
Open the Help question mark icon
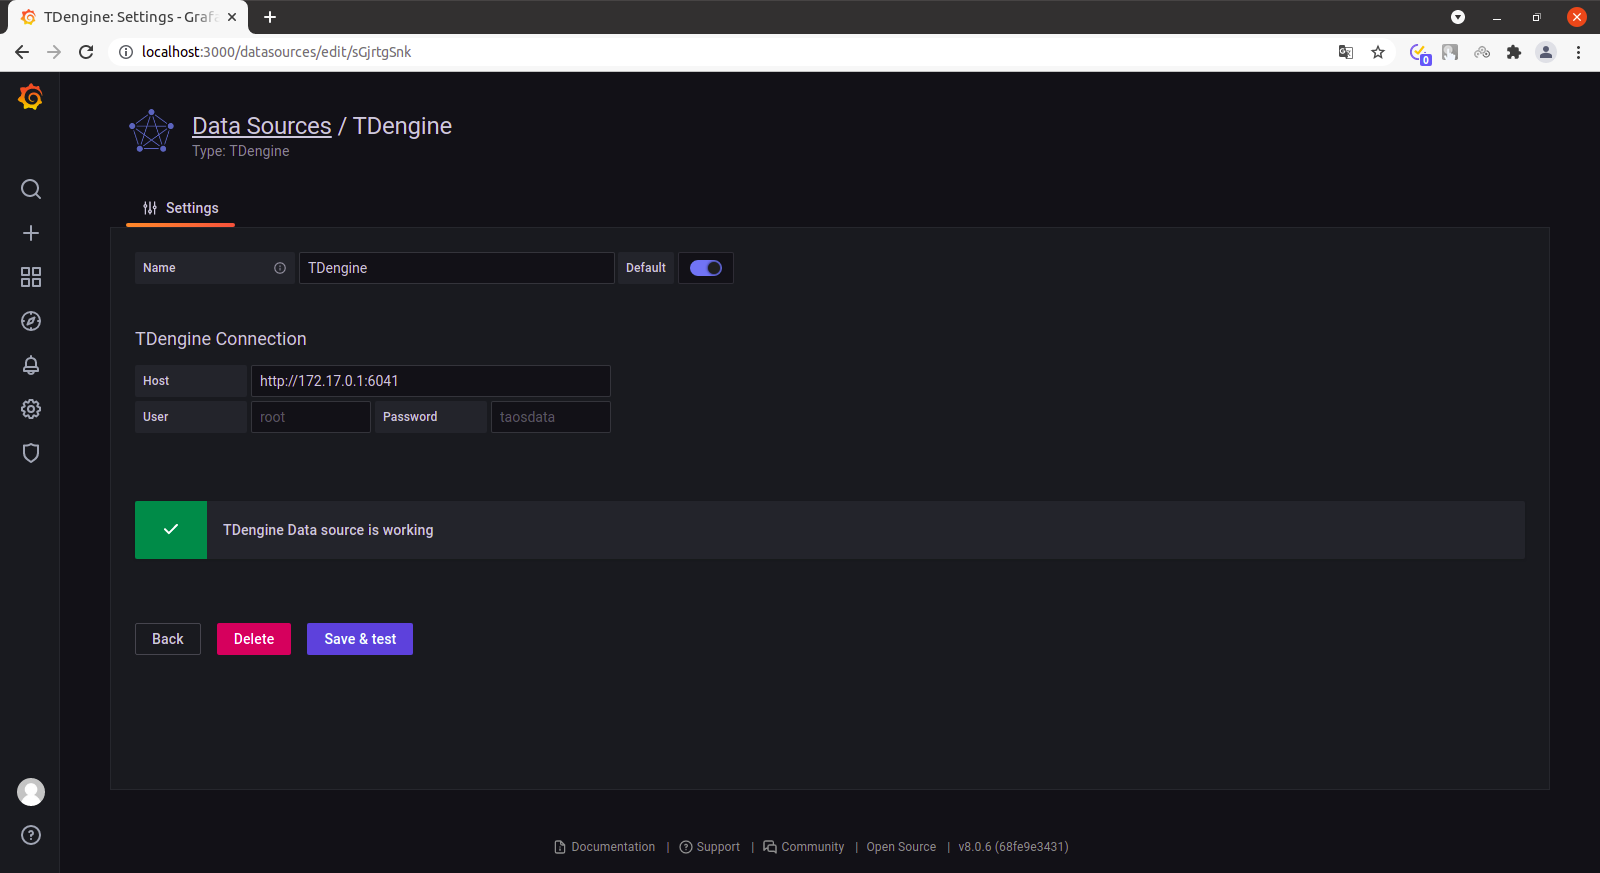[31, 835]
